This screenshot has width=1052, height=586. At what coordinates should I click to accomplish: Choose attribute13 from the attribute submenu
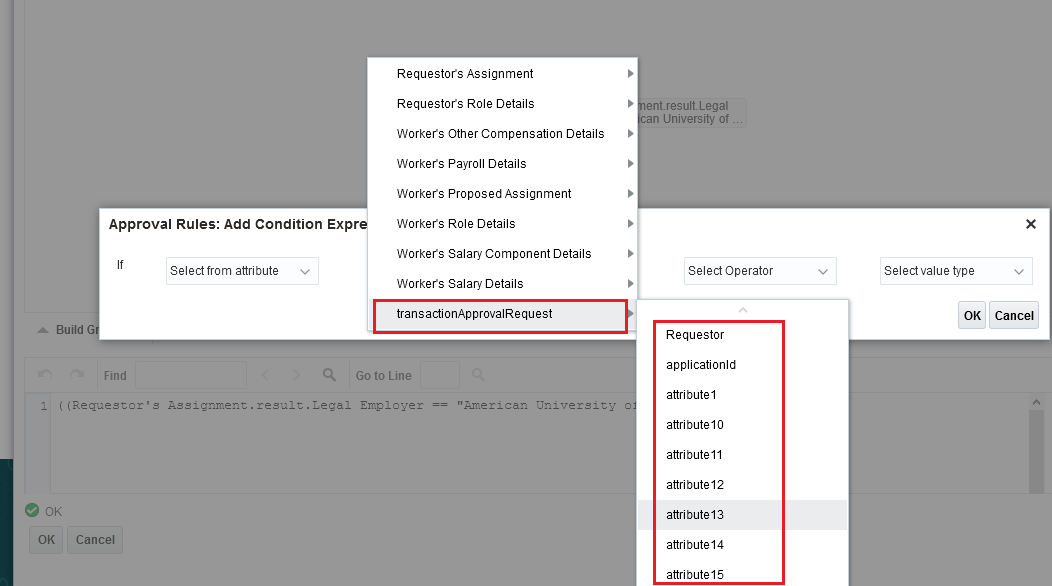point(693,514)
